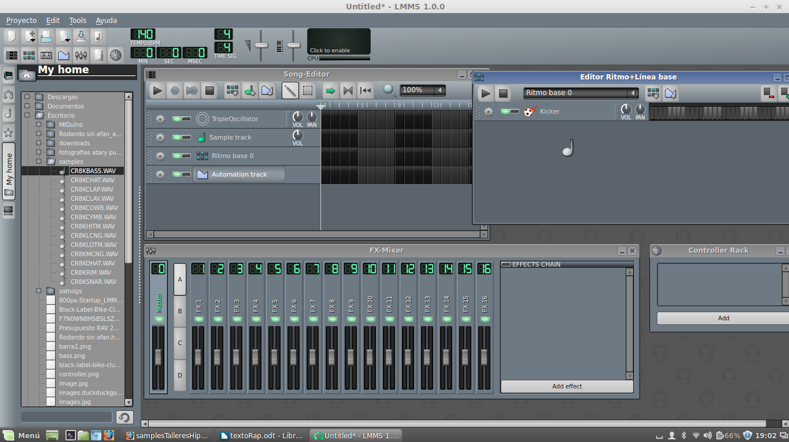Show Automation Editor via main toolbar icon

(x=63, y=55)
